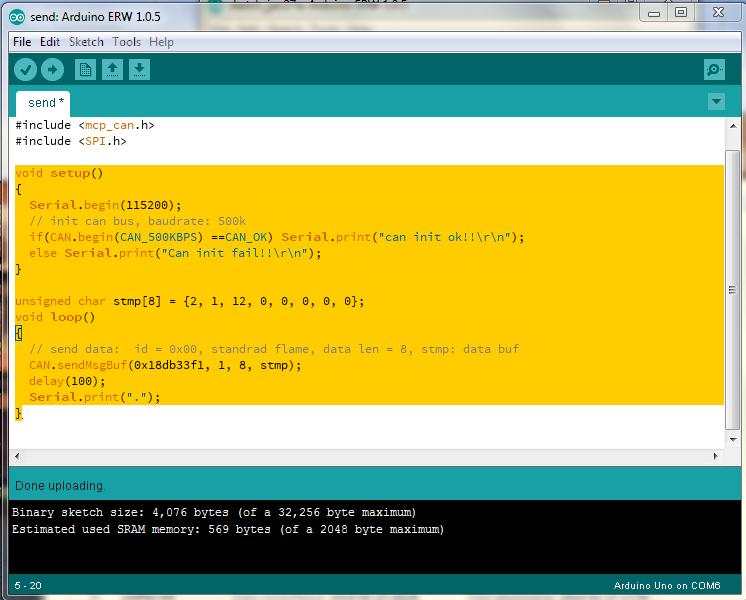The width and height of the screenshot is (746, 600).
Task: Click the '#include <mcp_can.h>' line
Action: [x=85, y=125]
